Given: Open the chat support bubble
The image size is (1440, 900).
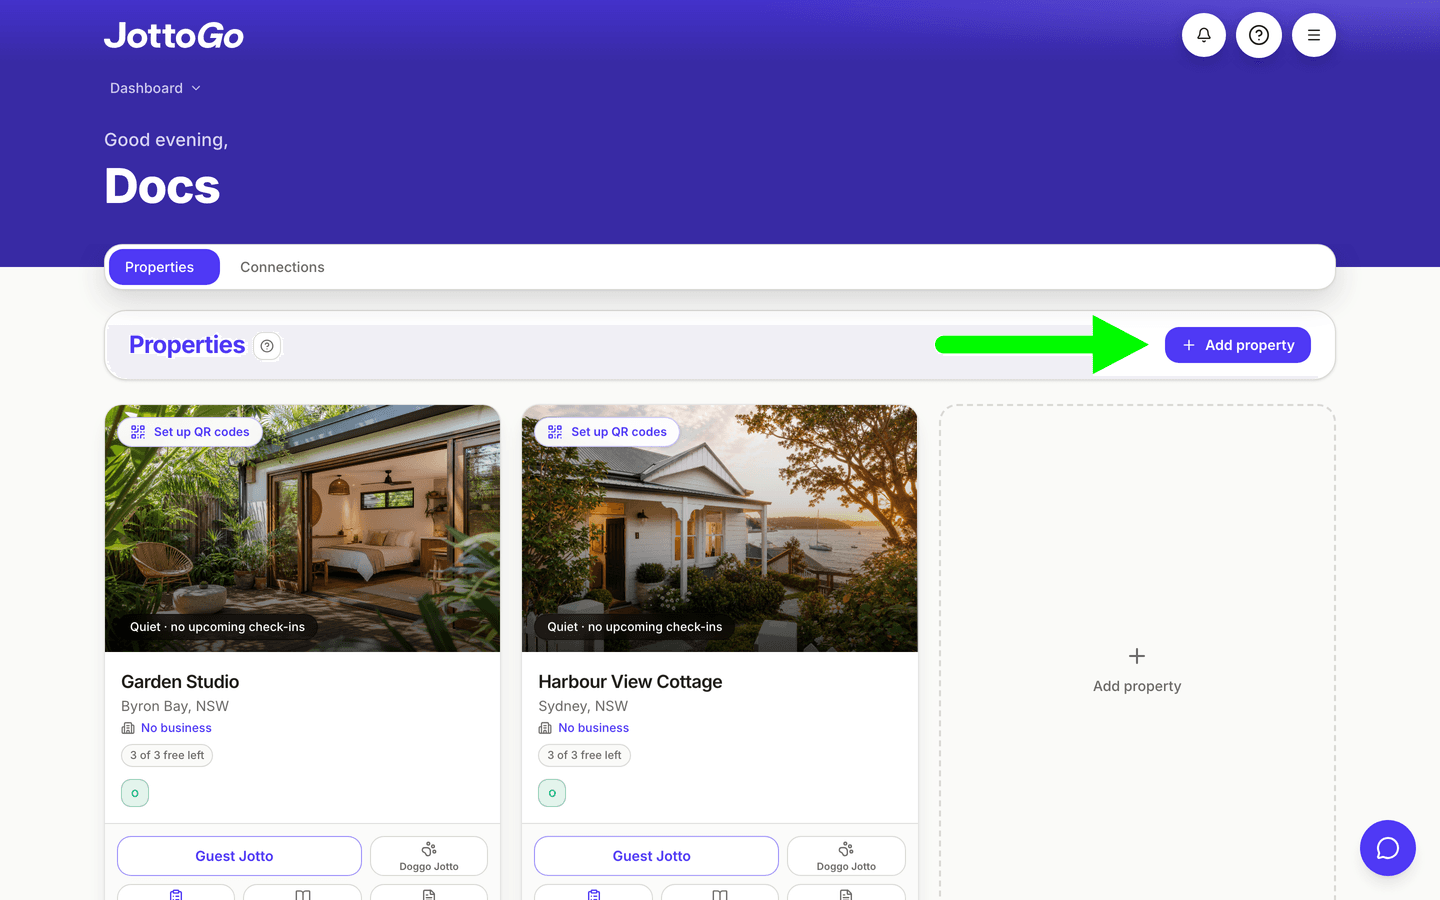Looking at the screenshot, I should click(1388, 848).
